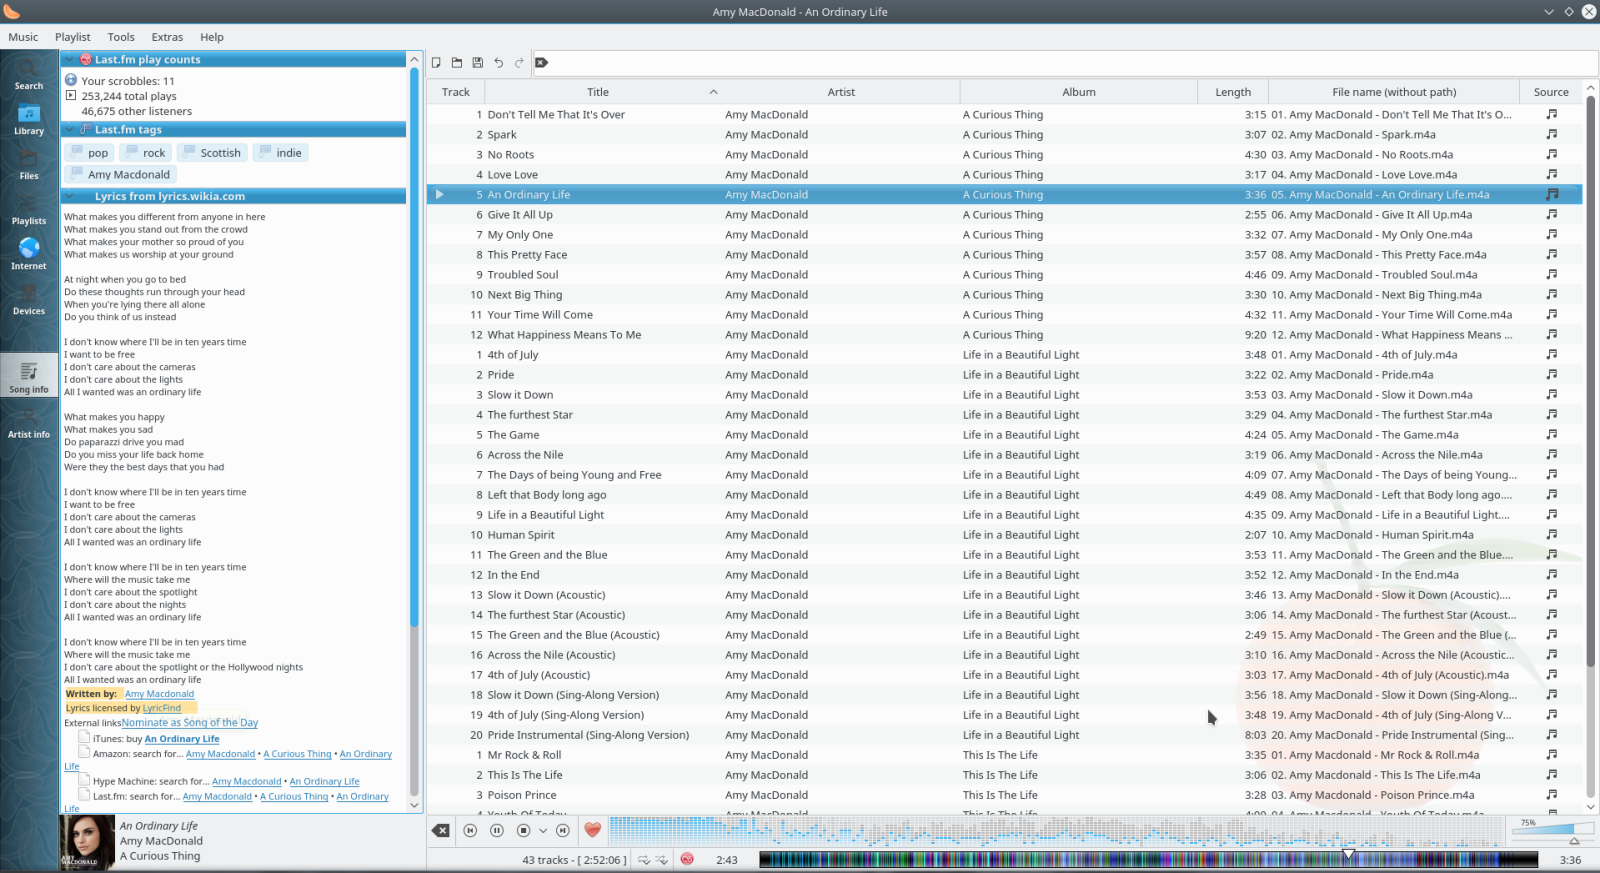
Task: Select the track The Green and the Blue (Acoustic)
Action: click(x=573, y=634)
